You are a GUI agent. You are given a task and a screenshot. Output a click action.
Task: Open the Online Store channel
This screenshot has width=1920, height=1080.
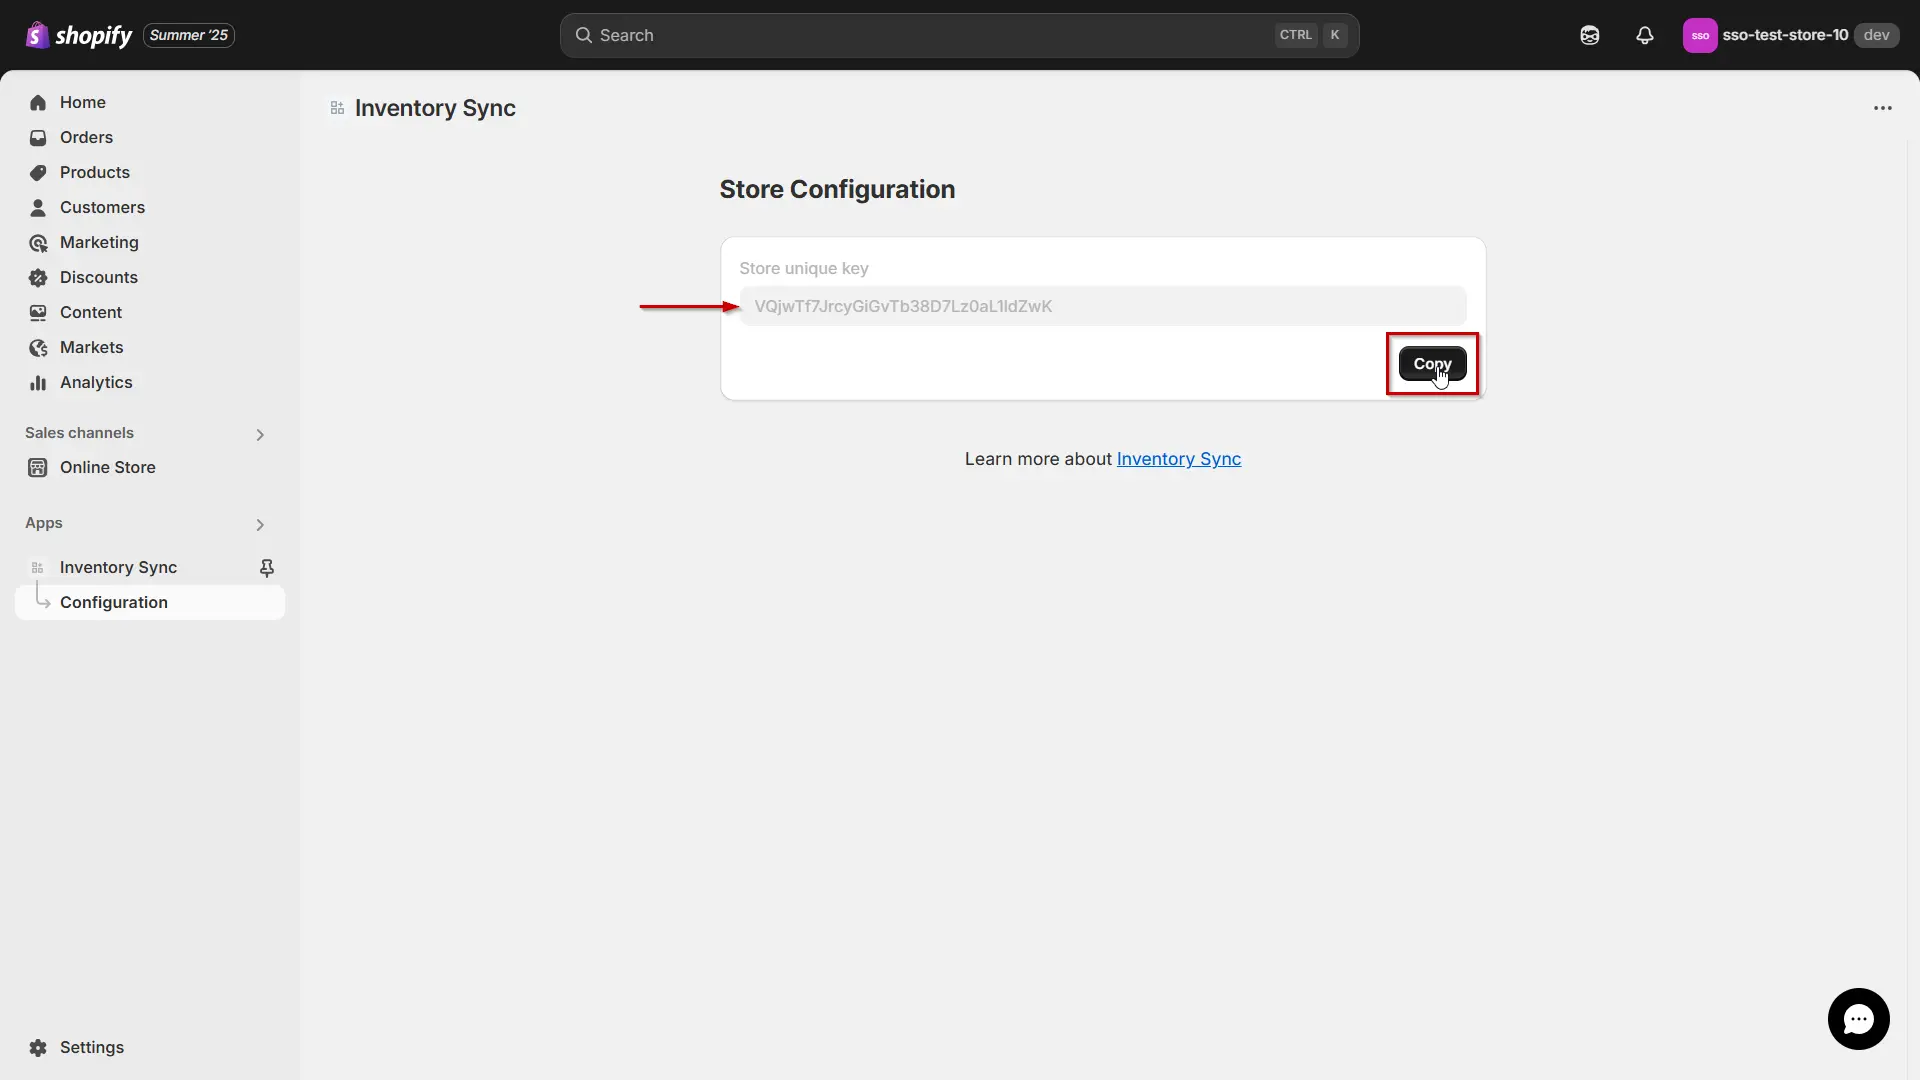coord(106,467)
